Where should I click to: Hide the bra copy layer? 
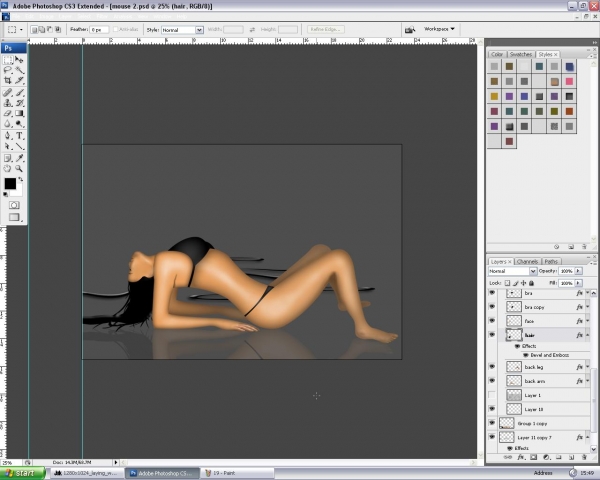pyautogui.click(x=492, y=307)
